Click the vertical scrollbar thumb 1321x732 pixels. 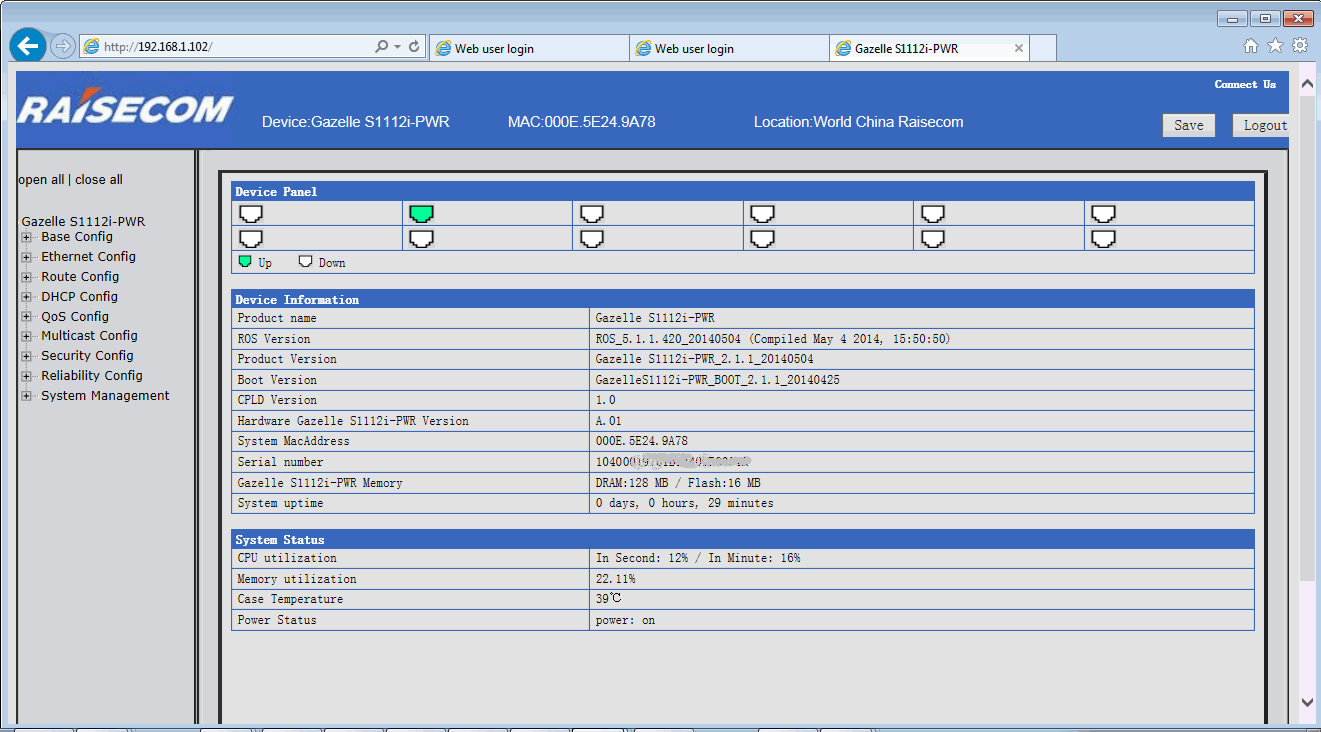[x=1307, y=338]
